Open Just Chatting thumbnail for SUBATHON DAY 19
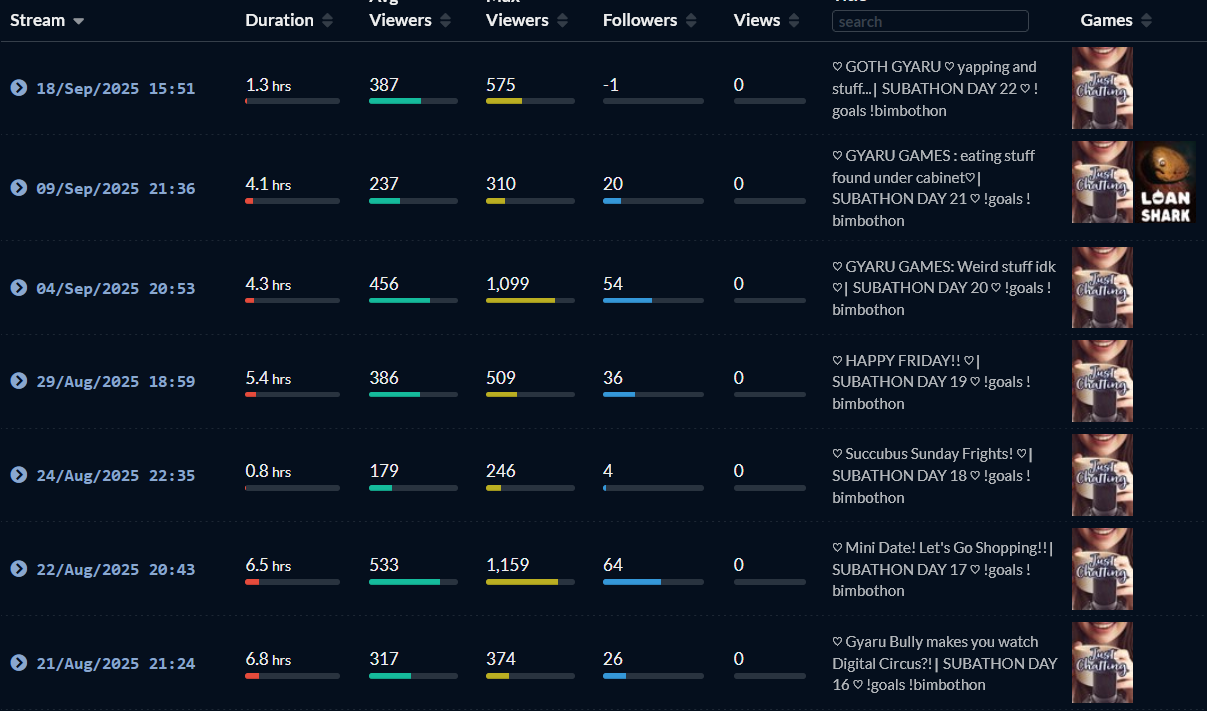This screenshot has height=711, width=1207. pyautogui.click(x=1102, y=381)
